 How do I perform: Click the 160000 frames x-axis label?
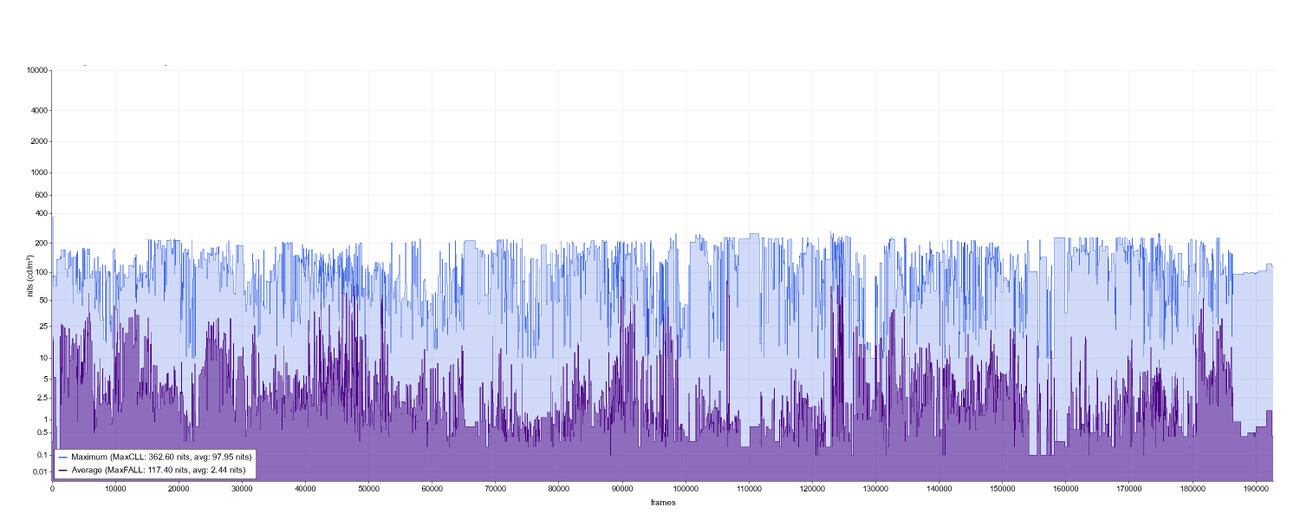tap(1066, 489)
